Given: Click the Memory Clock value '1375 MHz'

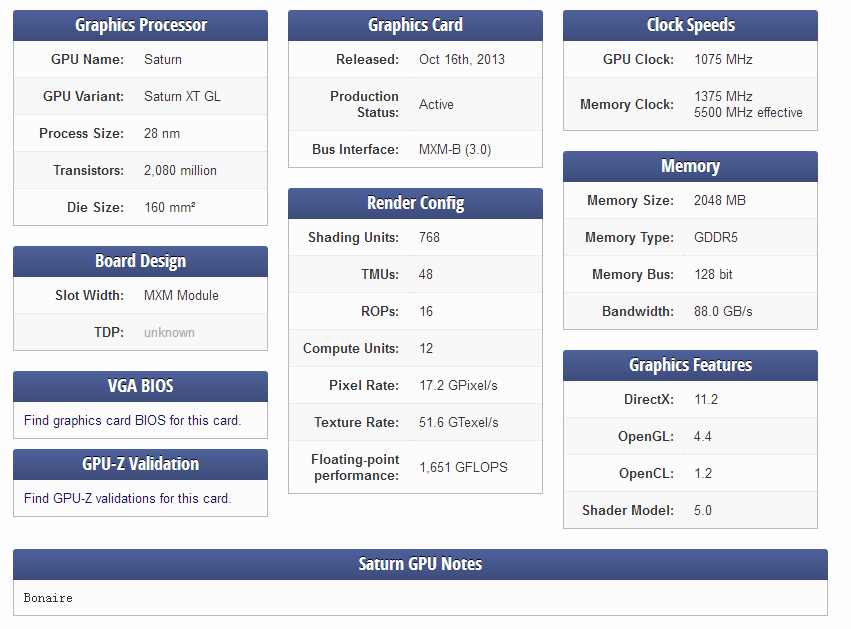Looking at the screenshot, I should tap(723, 96).
